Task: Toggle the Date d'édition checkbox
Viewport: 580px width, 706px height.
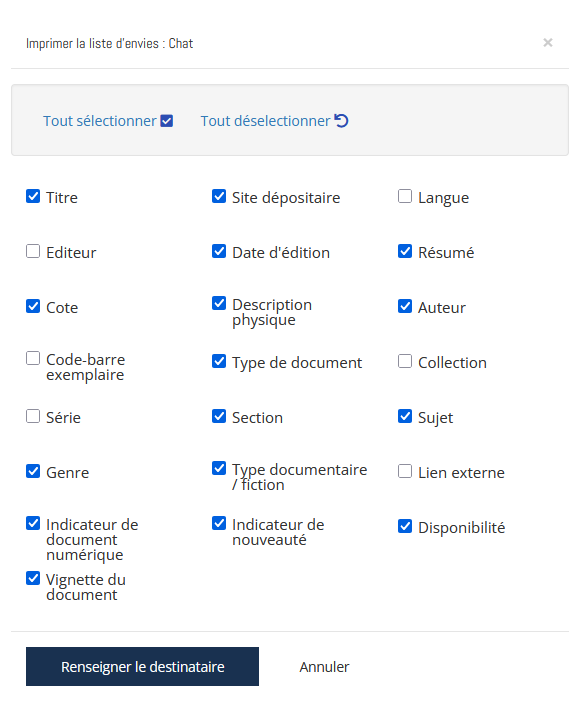Action: (219, 251)
